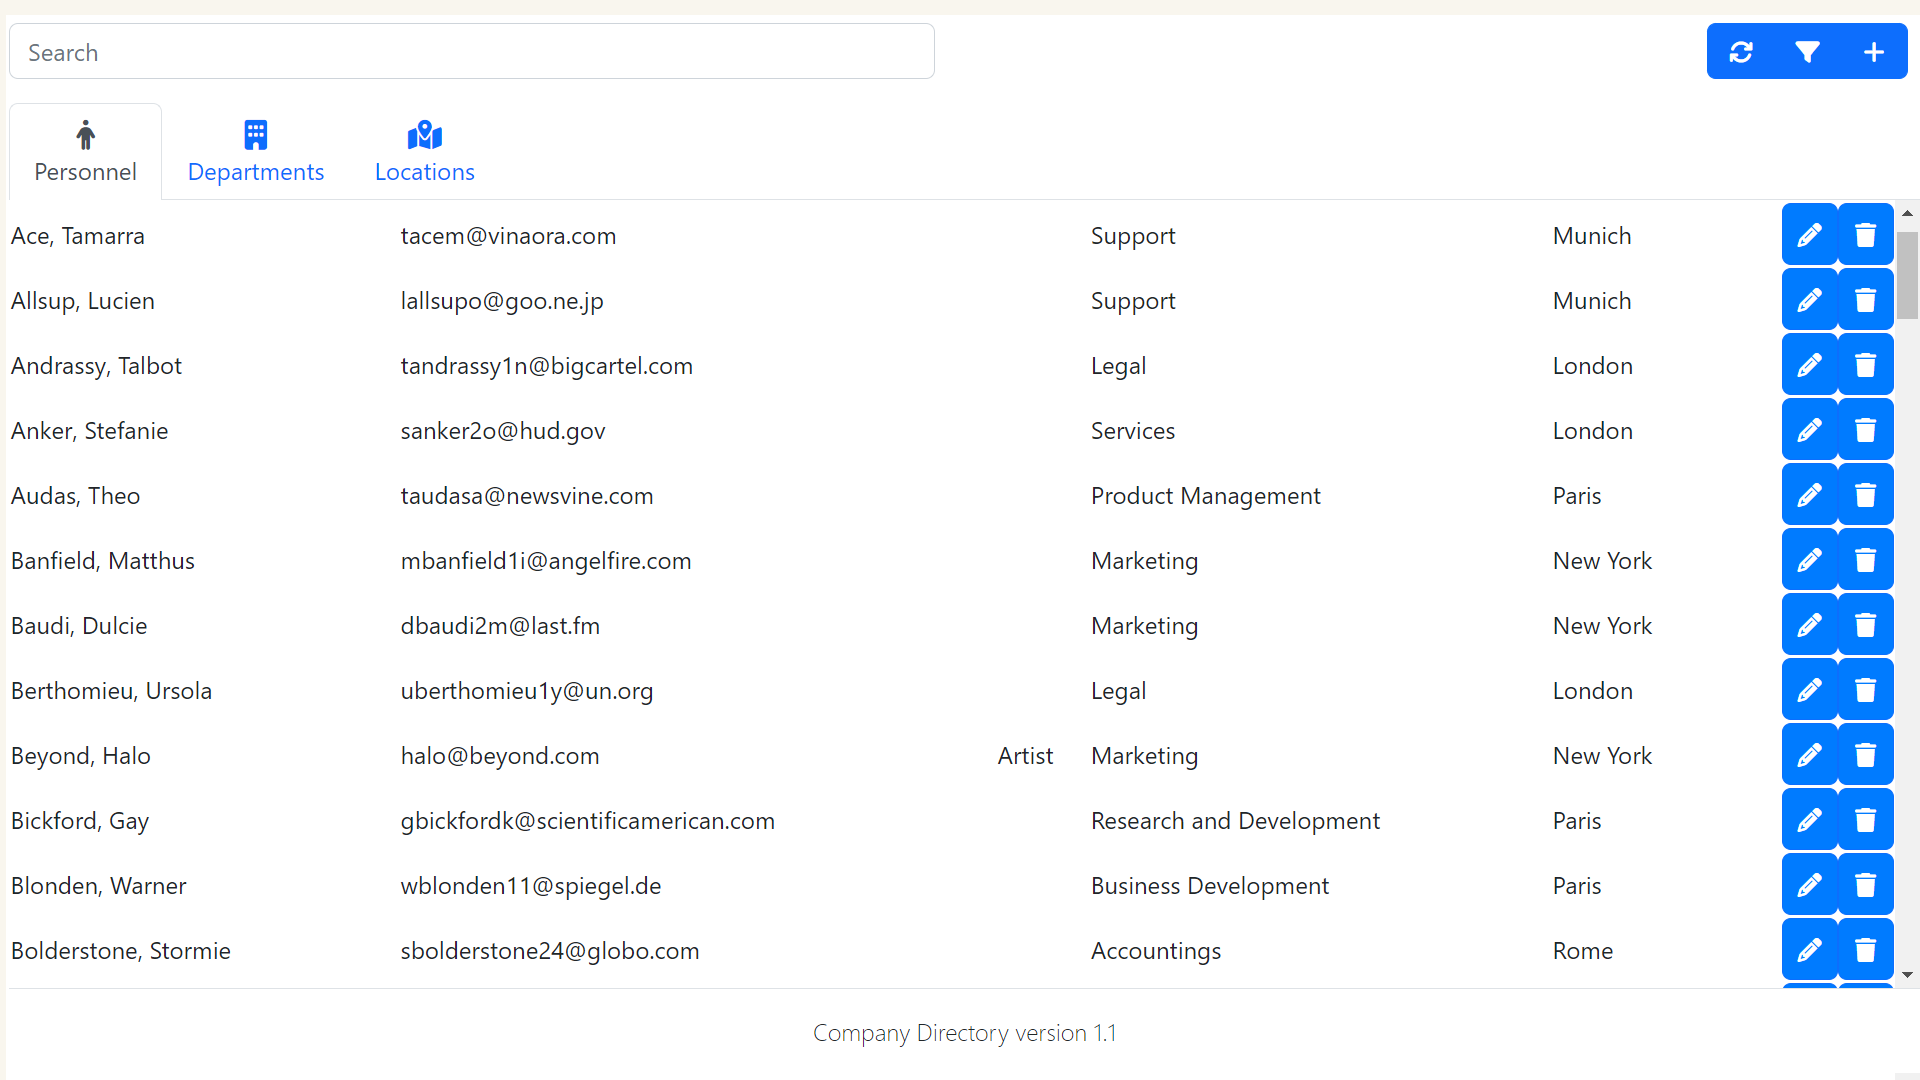The image size is (1920, 1080).
Task: Edit Anker, Stefanie's record
Action: 1809,429
